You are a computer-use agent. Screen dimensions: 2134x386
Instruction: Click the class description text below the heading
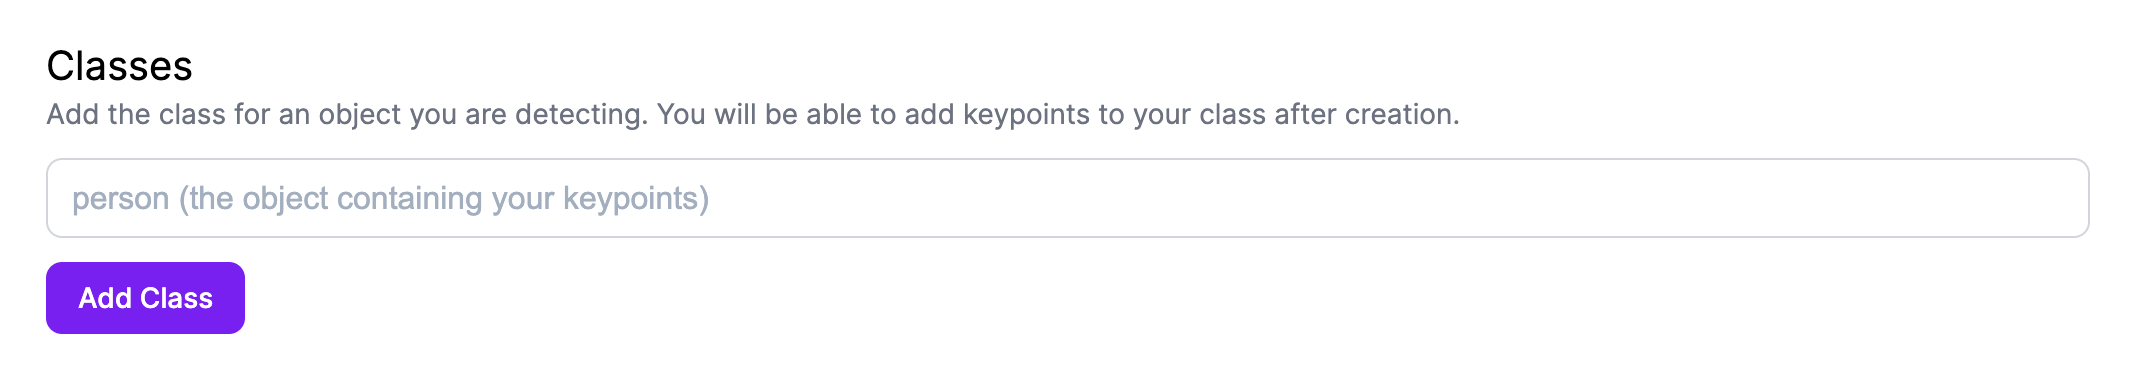click(753, 114)
